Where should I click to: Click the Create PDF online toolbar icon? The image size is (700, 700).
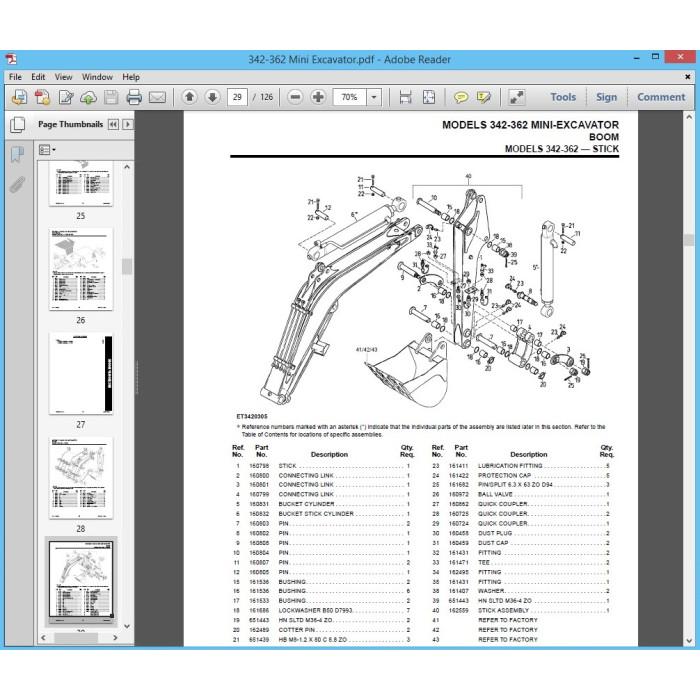(19, 97)
